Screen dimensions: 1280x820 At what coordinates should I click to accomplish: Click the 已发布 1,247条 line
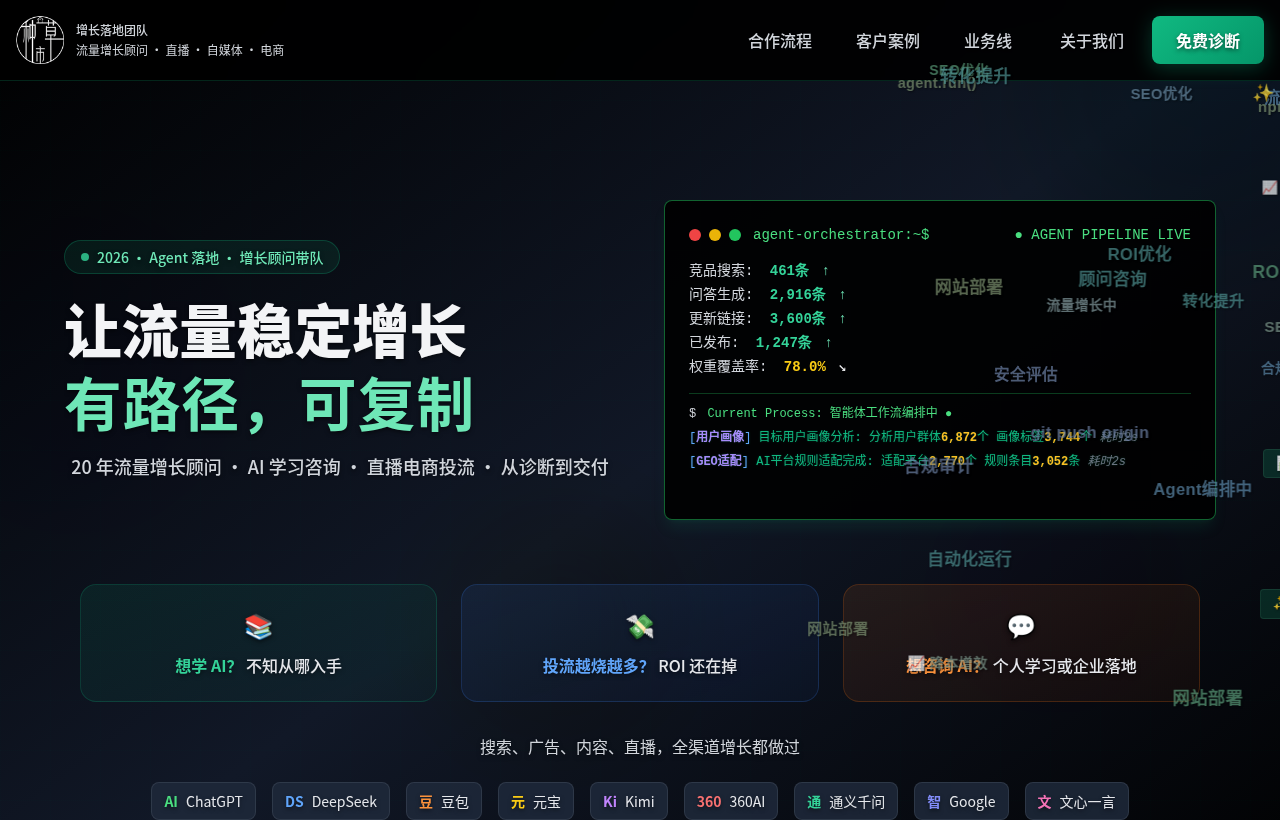(x=761, y=343)
